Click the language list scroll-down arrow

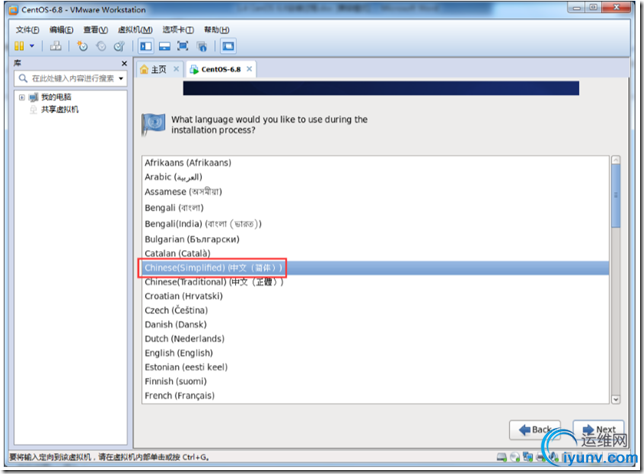pos(615,399)
